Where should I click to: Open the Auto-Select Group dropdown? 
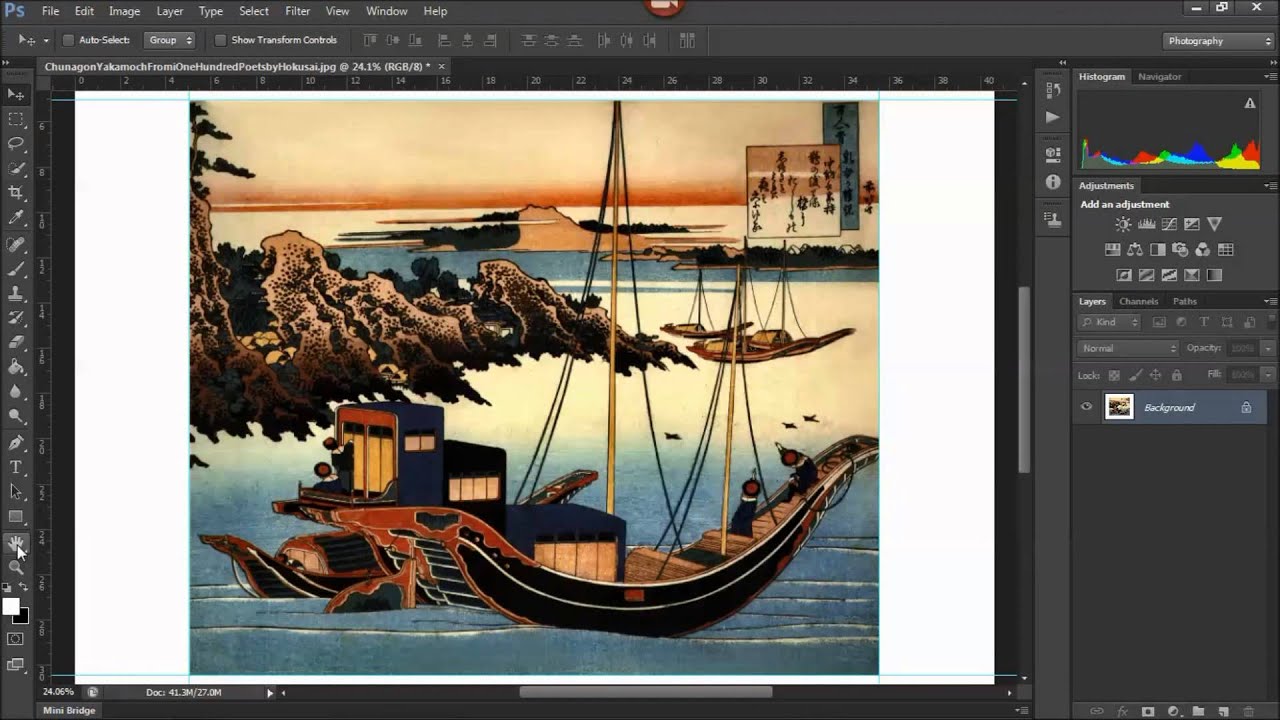tap(170, 40)
